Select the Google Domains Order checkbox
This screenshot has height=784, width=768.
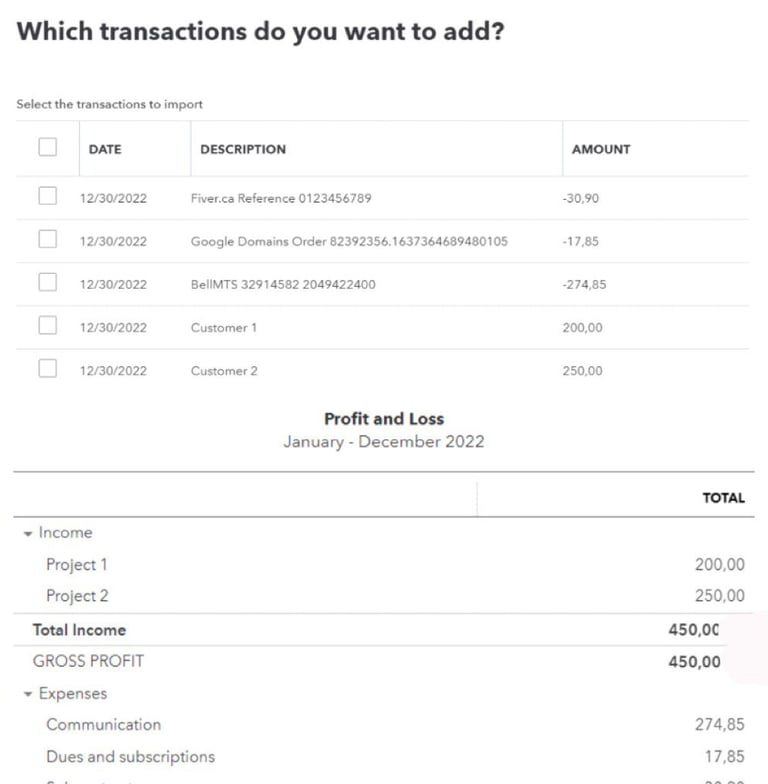[48, 240]
